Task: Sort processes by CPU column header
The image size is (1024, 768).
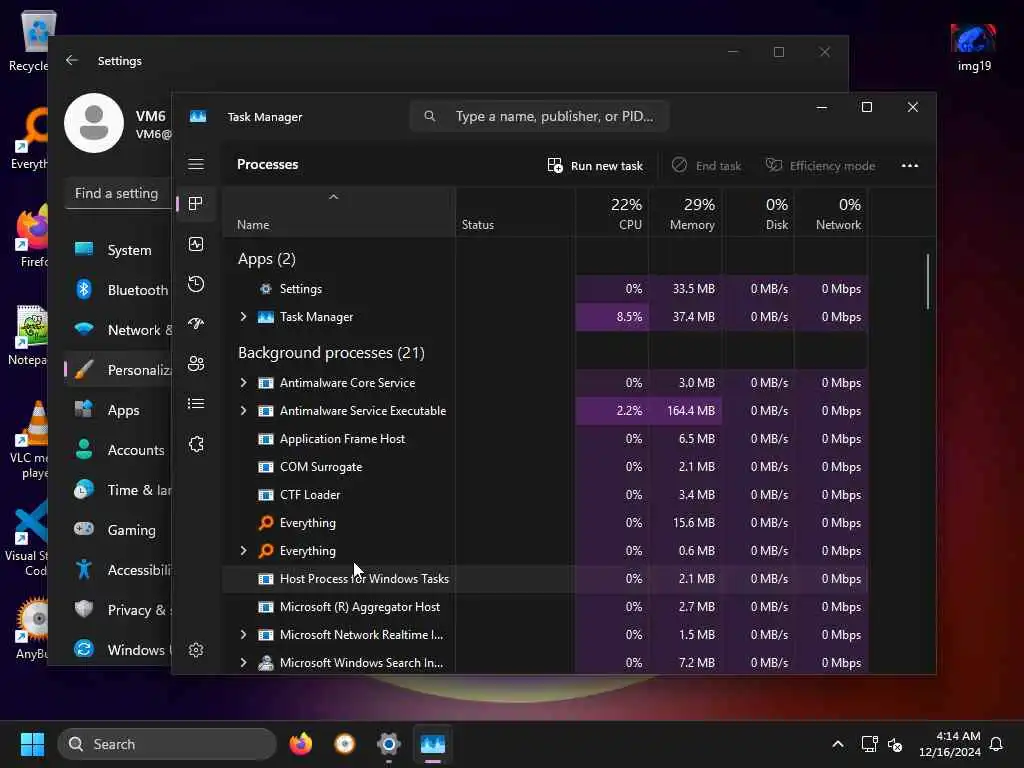Action: 612,213
